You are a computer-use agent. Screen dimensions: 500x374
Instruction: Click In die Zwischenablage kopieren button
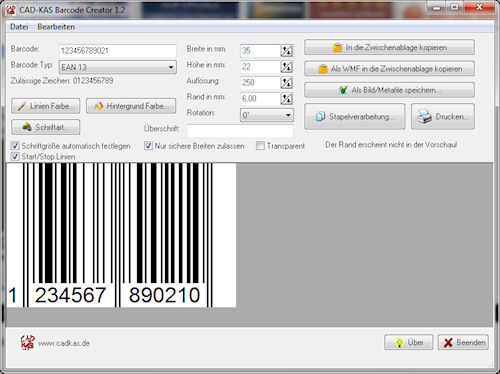click(x=389, y=47)
